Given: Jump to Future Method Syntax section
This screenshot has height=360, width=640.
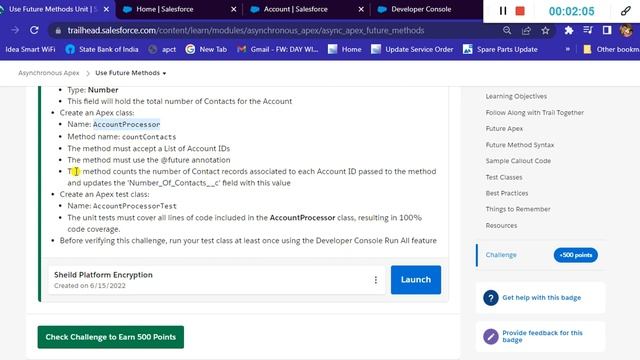Looking at the screenshot, I should (x=520, y=145).
